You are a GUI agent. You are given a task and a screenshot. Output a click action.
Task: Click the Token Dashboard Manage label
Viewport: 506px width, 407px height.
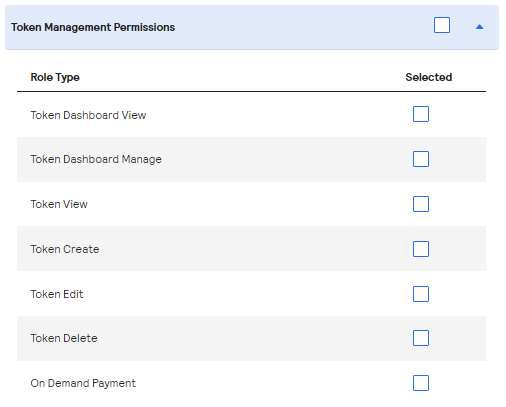coord(96,159)
